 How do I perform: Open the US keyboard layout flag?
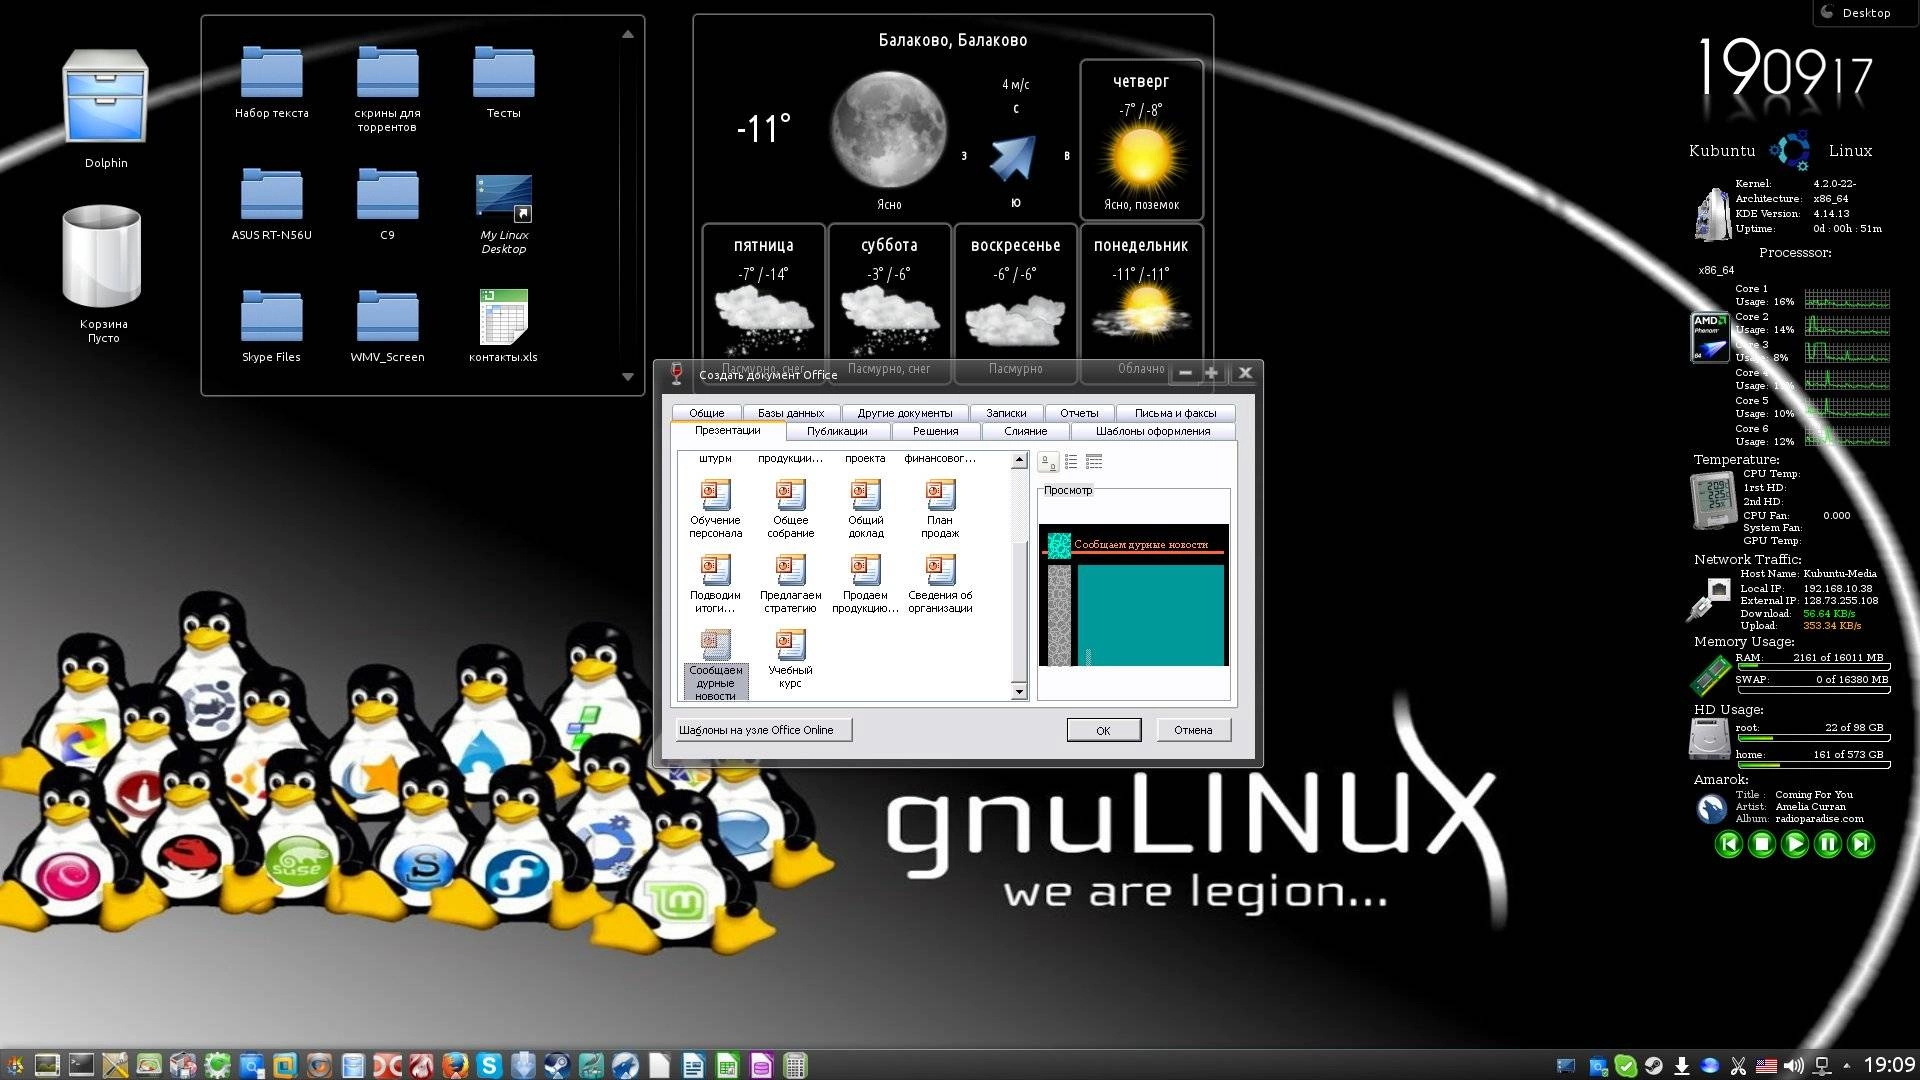click(x=1766, y=1066)
